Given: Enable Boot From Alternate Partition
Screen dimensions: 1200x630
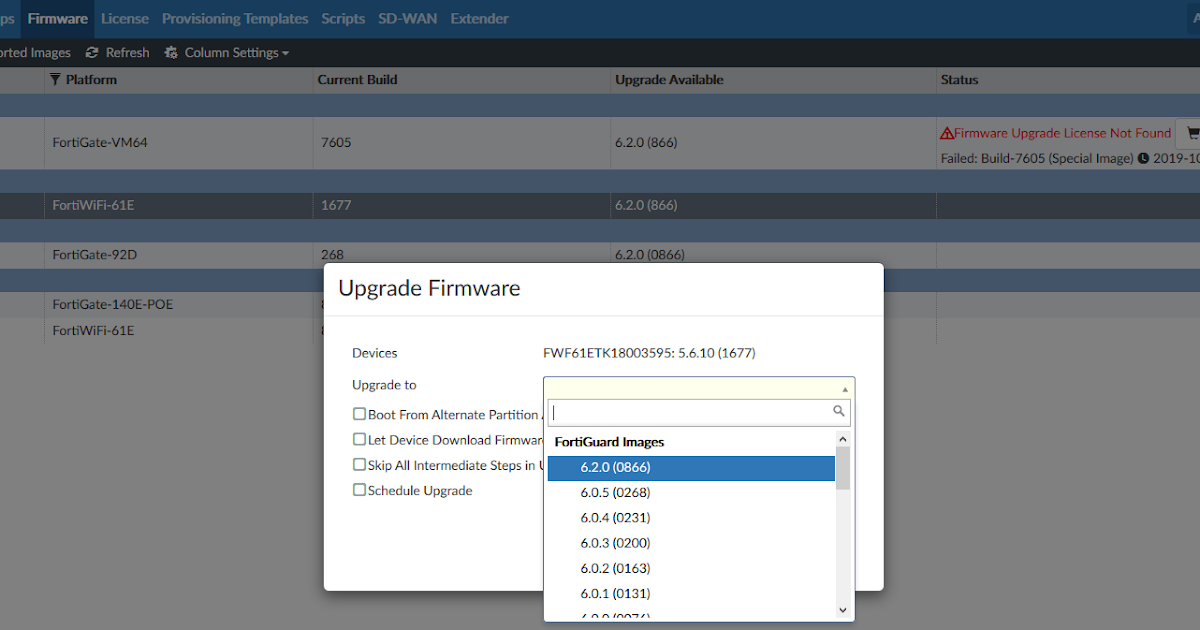Looking at the screenshot, I should pyautogui.click(x=359, y=414).
